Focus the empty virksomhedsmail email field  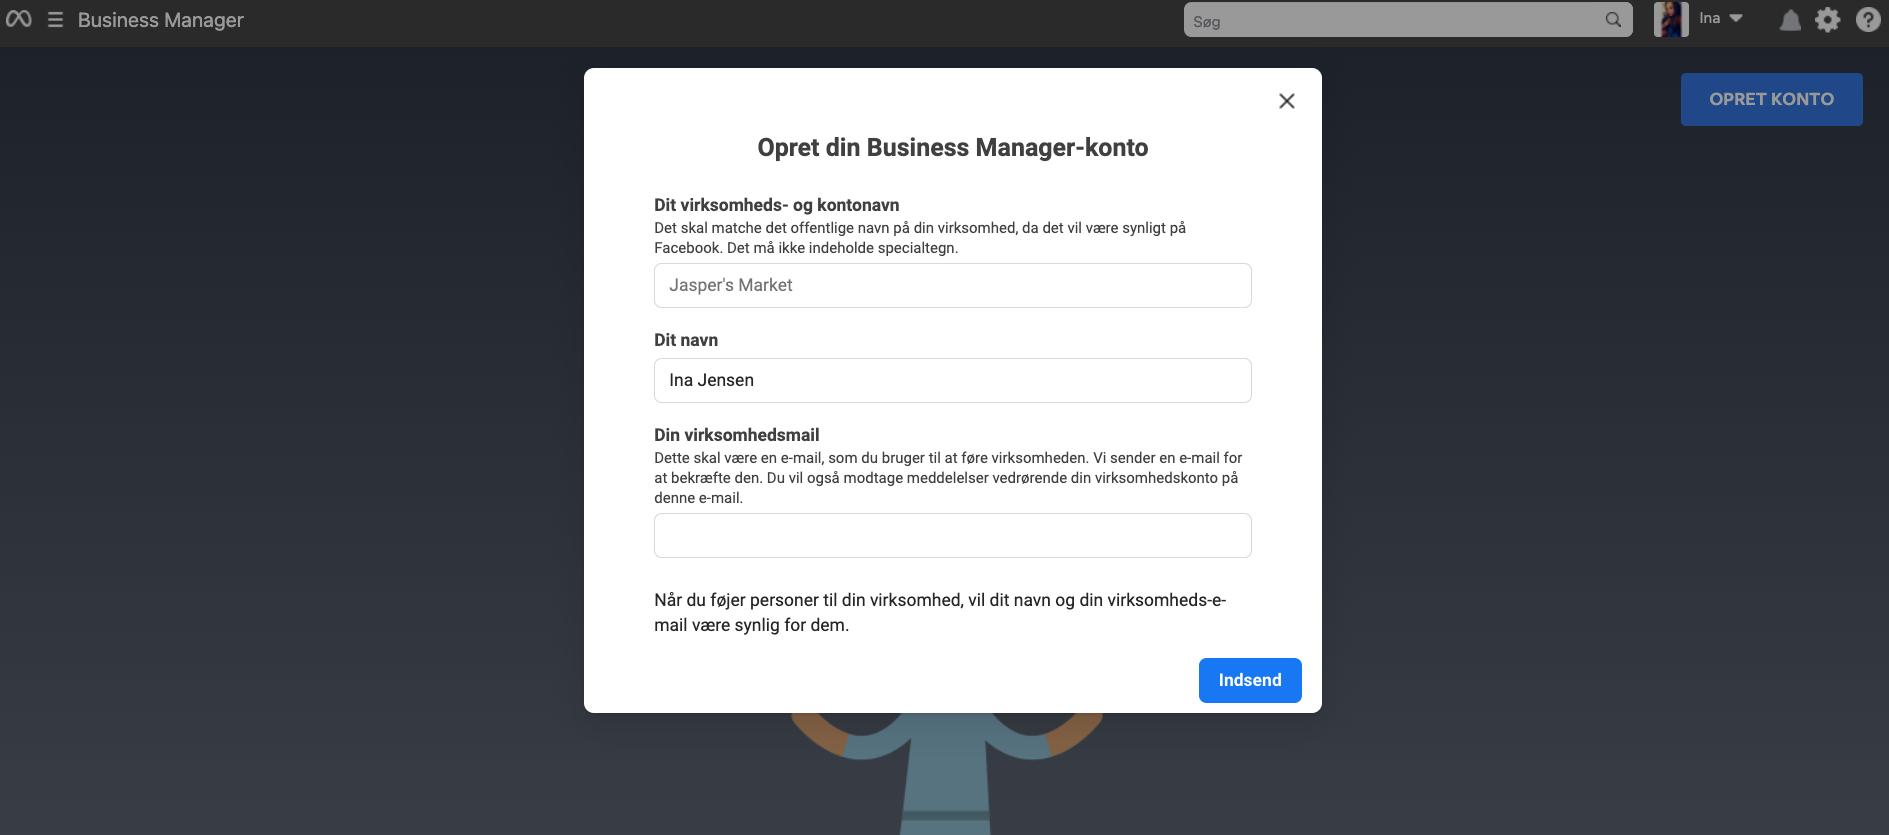pos(952,535)
